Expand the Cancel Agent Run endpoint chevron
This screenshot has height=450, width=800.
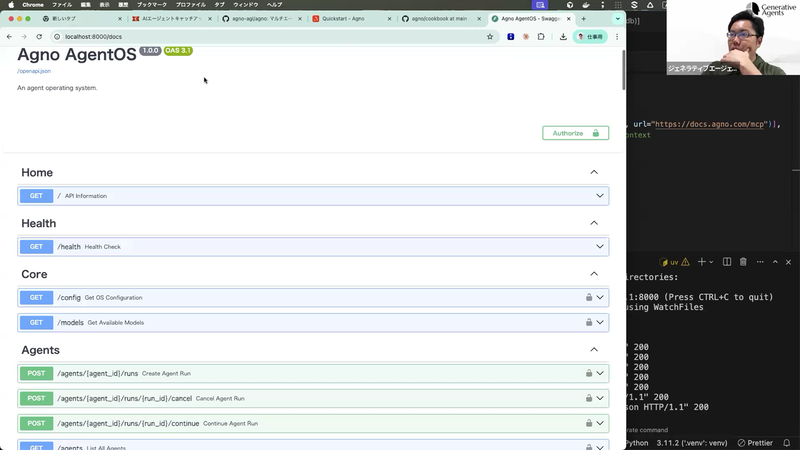point(600,398)
